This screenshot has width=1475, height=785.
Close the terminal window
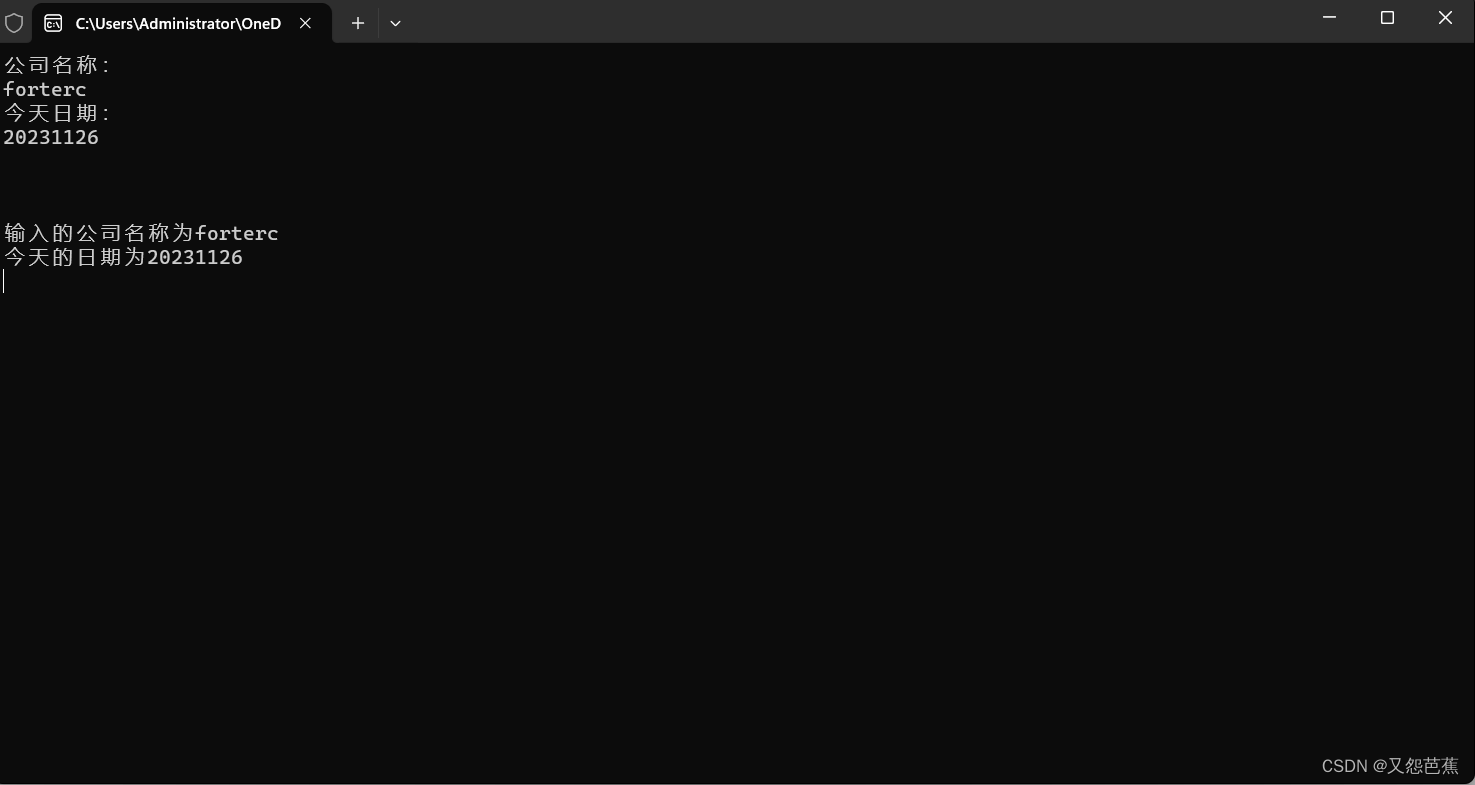coord(1445,18)
